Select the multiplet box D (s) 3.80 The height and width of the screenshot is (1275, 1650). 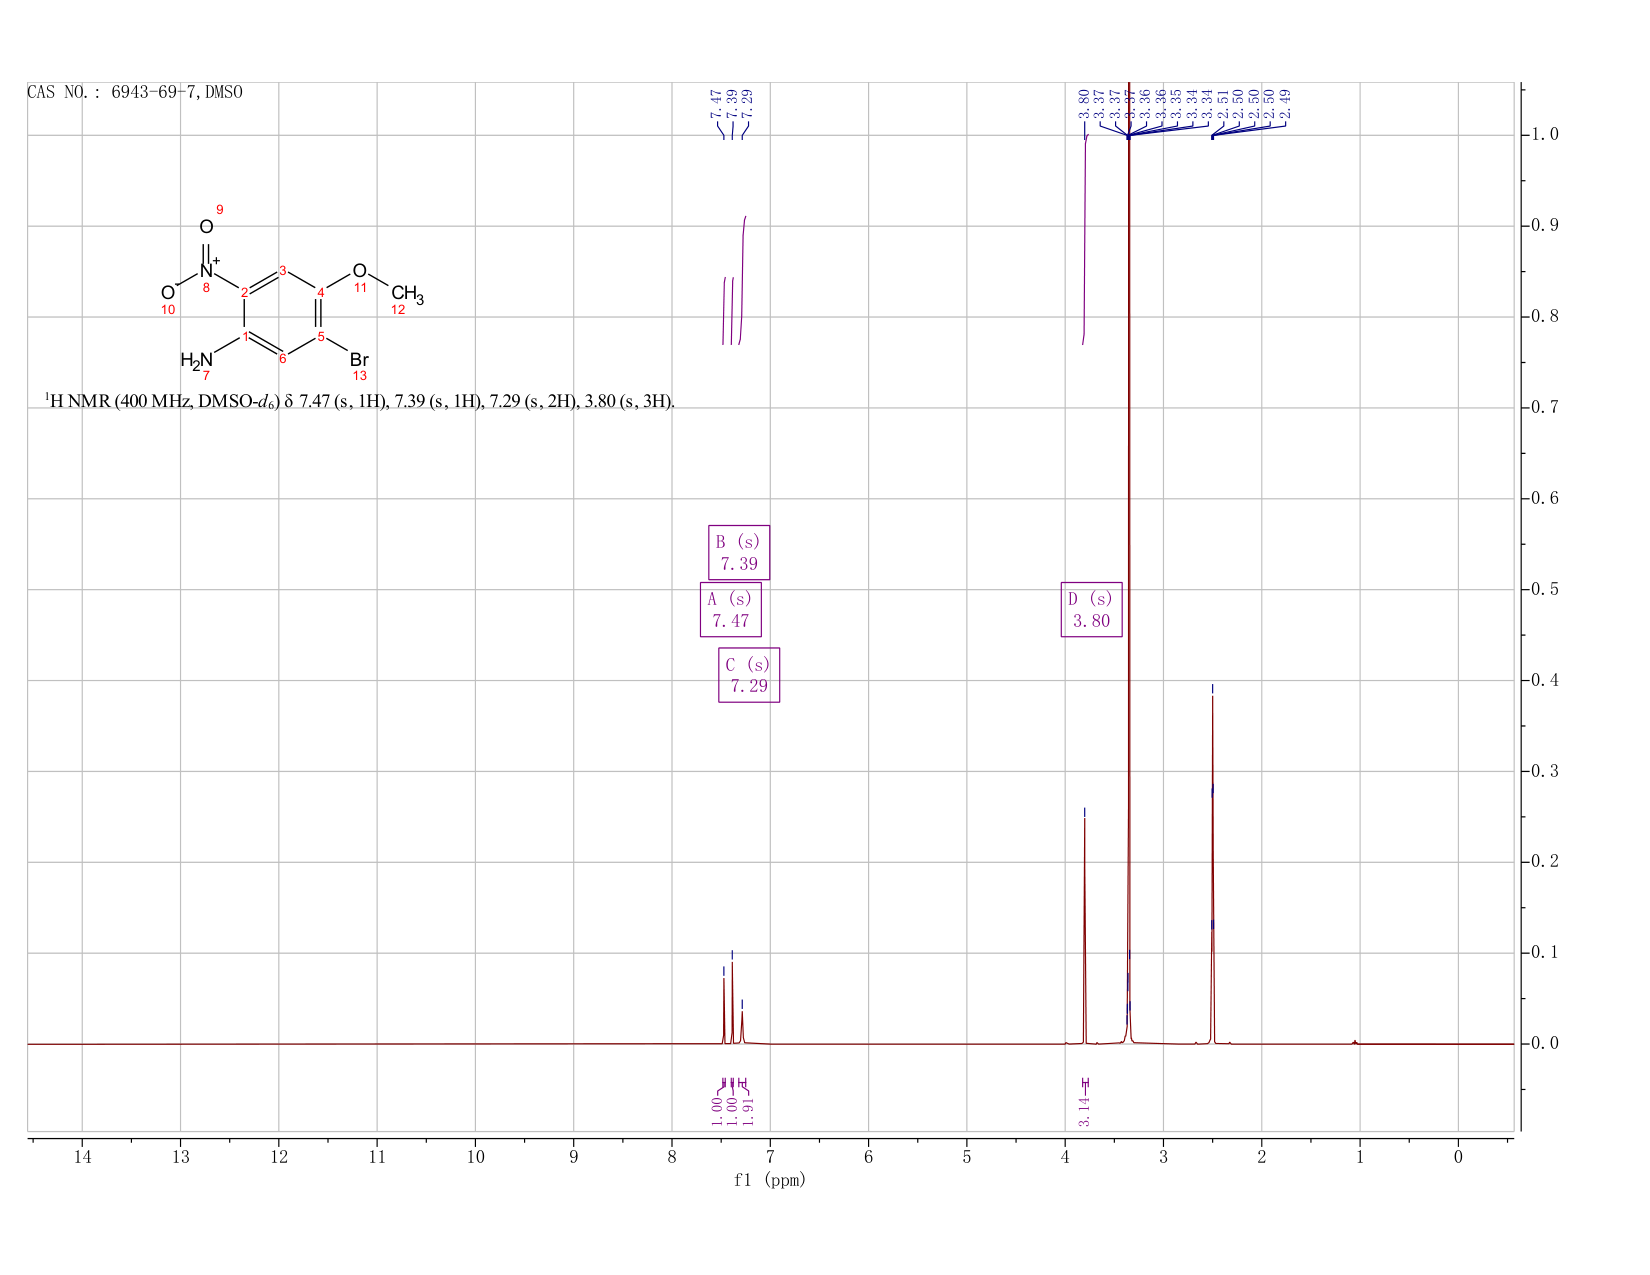point(1092,610)
